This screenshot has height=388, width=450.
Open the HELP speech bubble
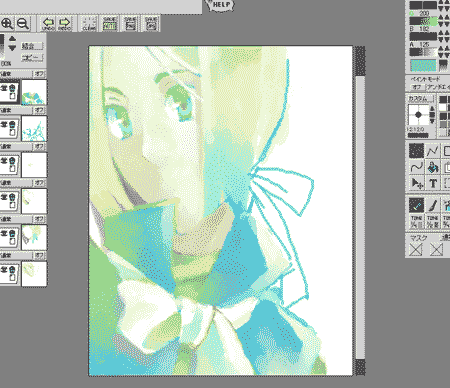[221, 5]
